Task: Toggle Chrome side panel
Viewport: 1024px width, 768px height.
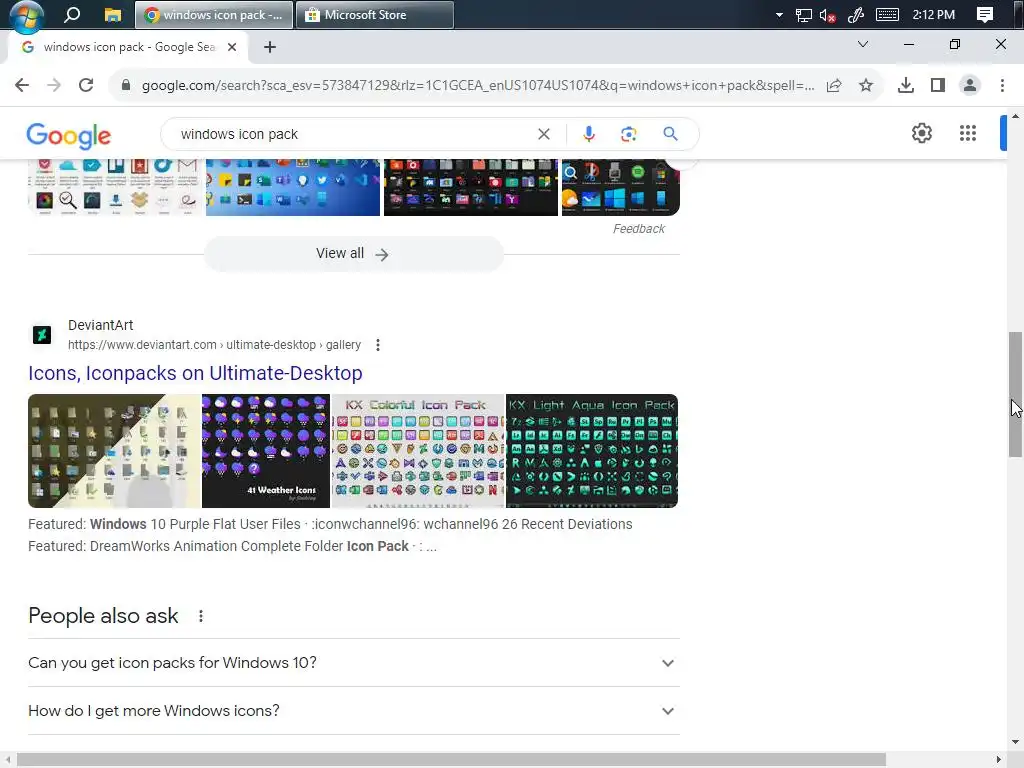Action: click(938, 85)
